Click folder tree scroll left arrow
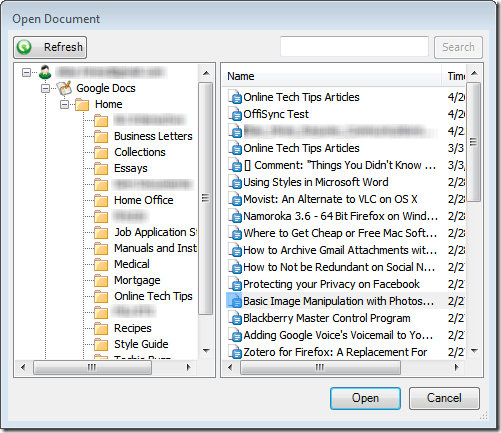The width and height of the screenshot is (501, 433). click(x=23, y=367)
